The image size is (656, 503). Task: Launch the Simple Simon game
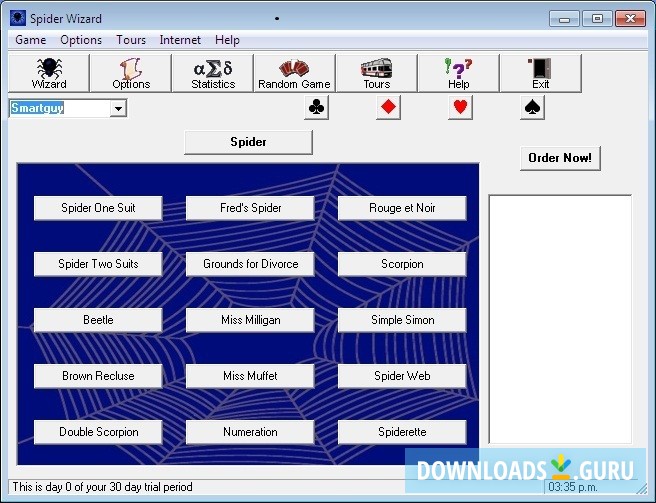pos(402,320)
